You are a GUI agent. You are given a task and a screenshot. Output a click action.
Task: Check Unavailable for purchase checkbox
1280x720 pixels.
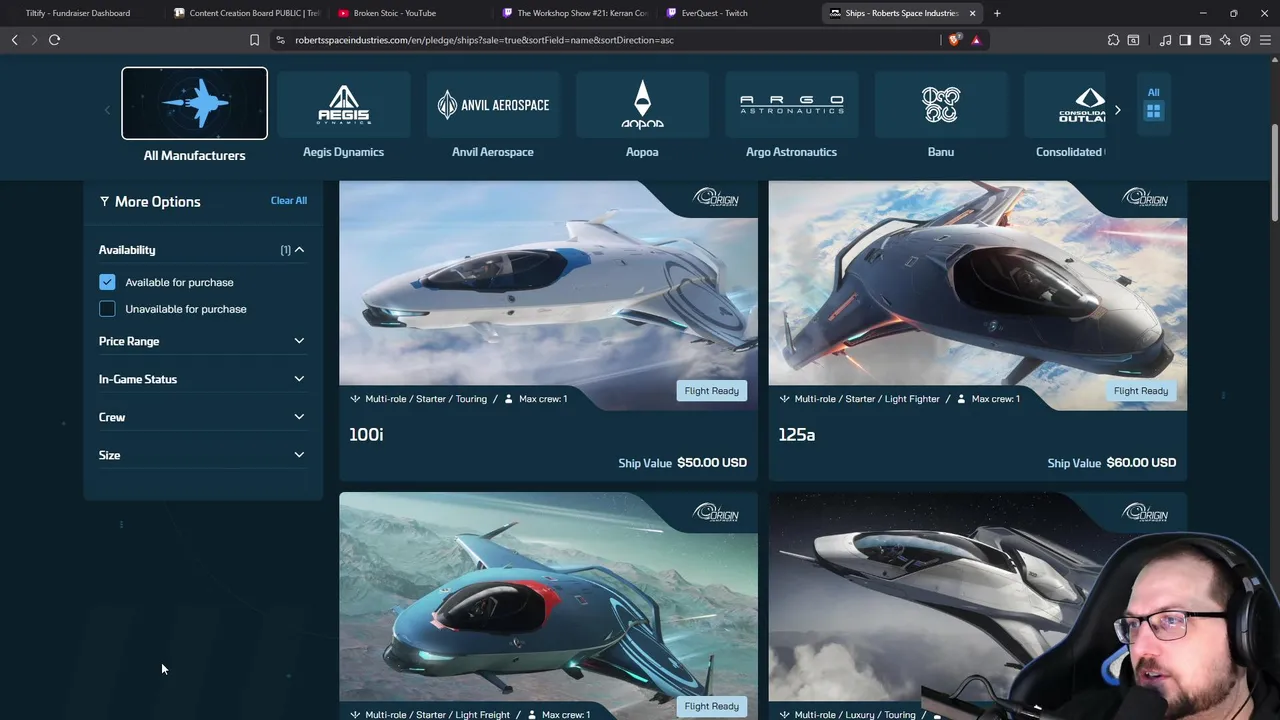pos(107,309)
